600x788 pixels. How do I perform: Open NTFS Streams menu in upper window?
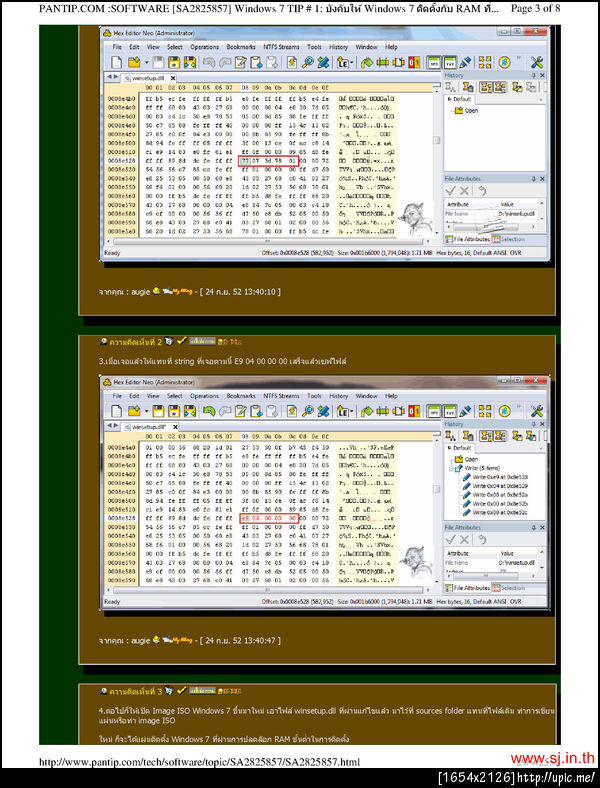(x=281, y=47)
